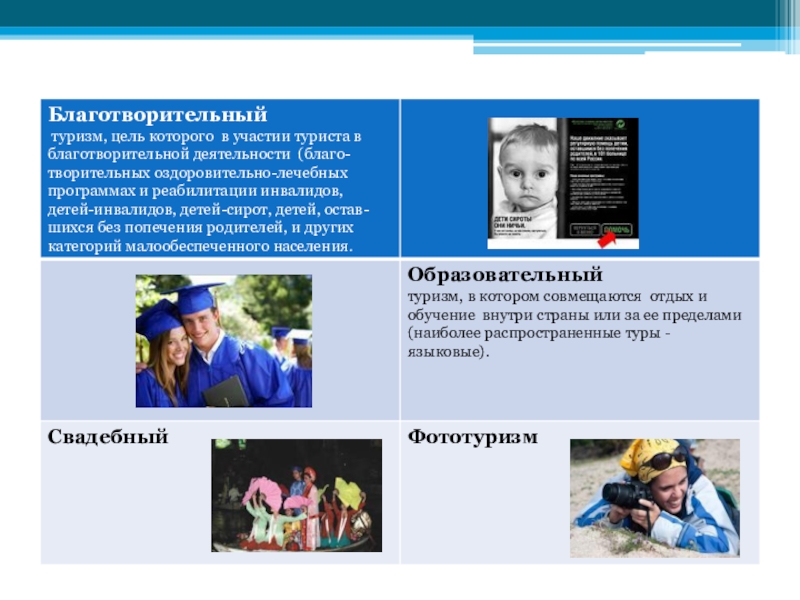Viewport: 800px width, 600px height.
Task: Click the photographer with camera photo
Action: click(x=655, y=498)
